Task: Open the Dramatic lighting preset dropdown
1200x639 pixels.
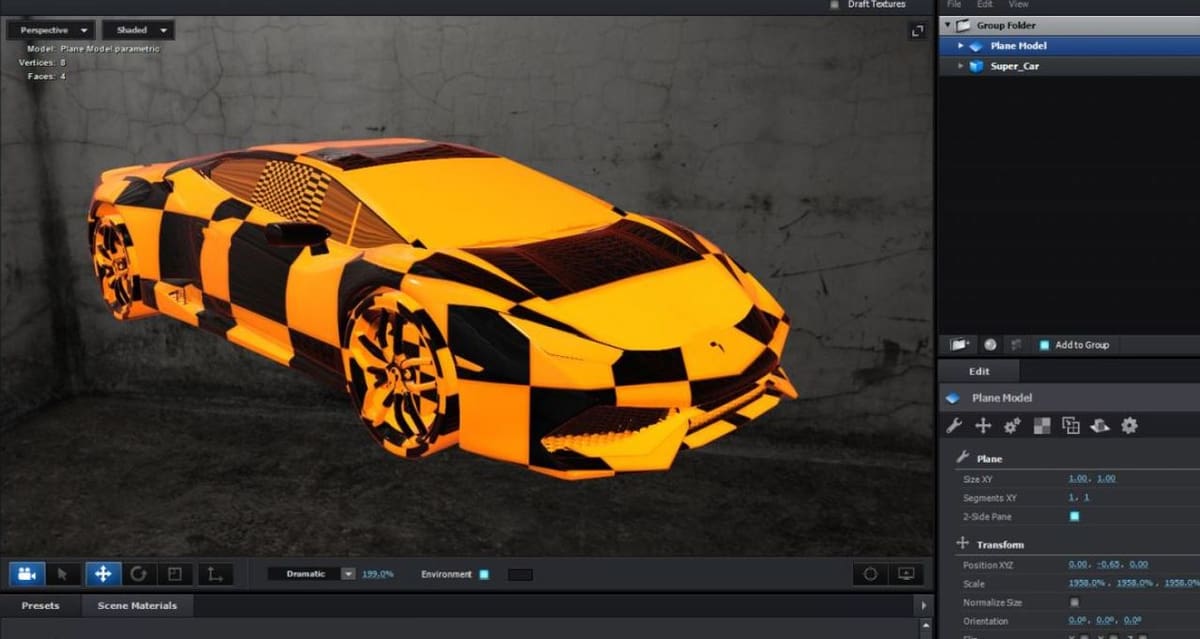Action: coord(312,574)
